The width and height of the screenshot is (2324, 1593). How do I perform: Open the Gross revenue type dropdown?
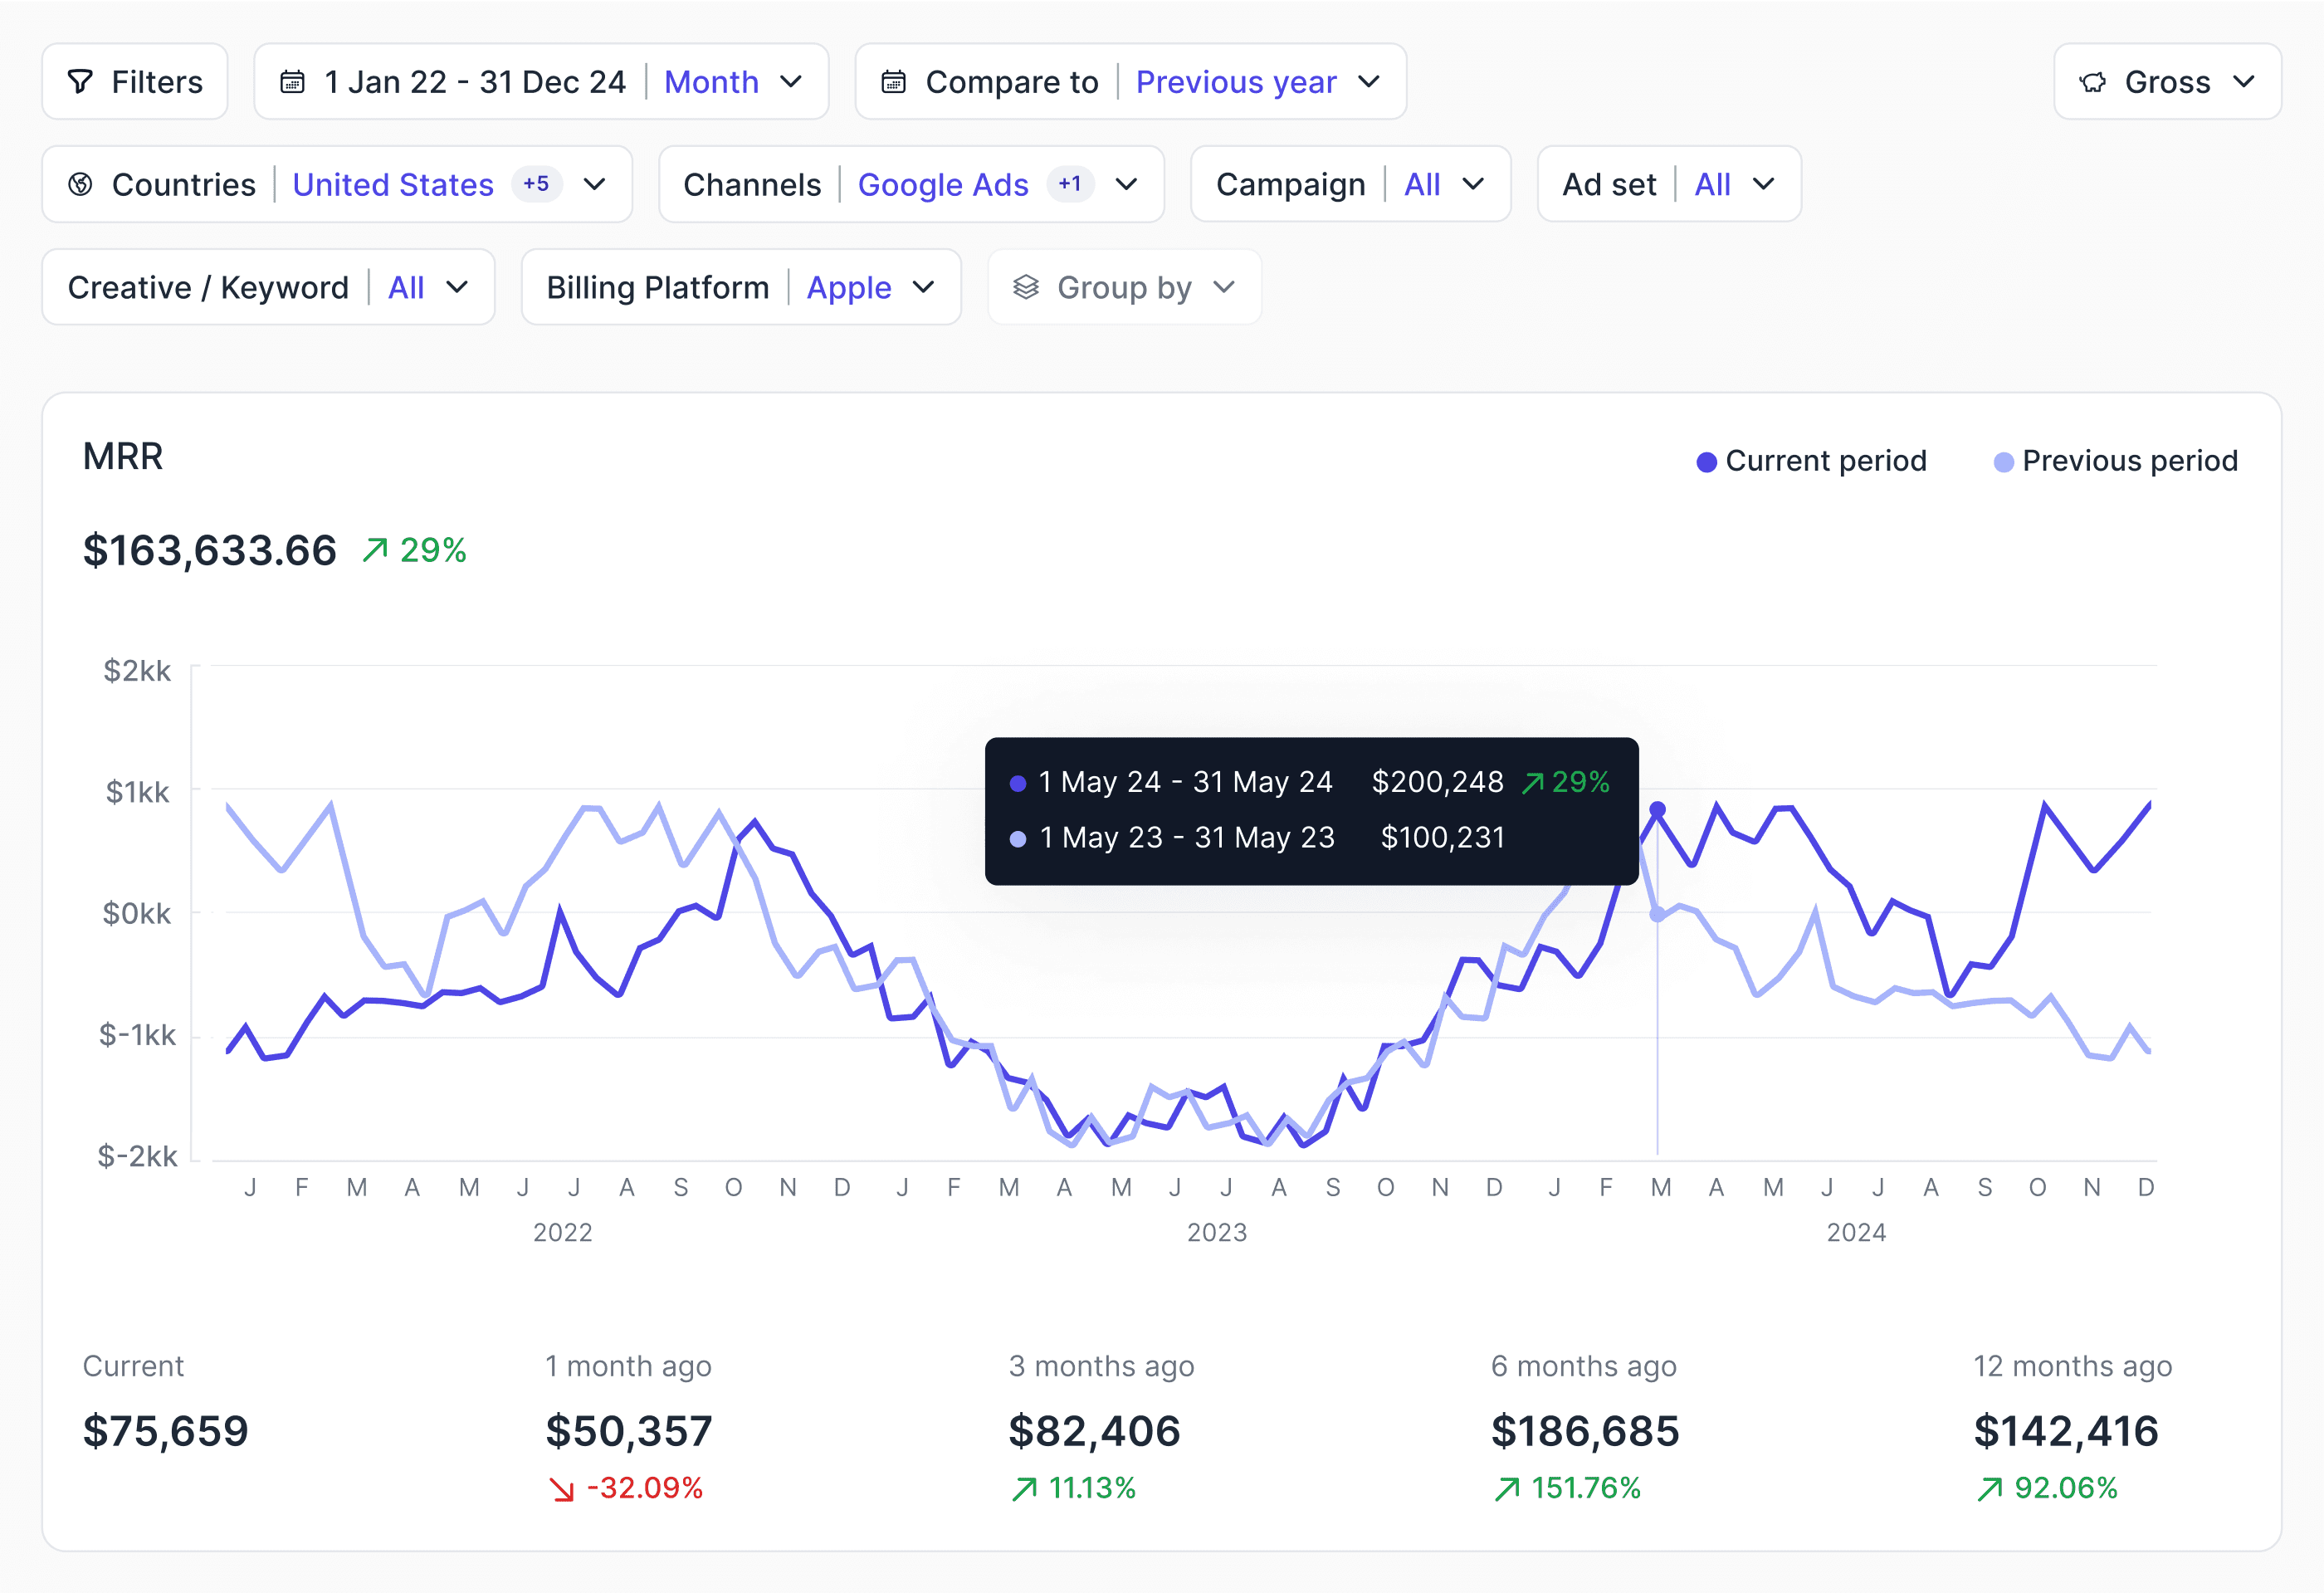click(x=2167, y=82)
